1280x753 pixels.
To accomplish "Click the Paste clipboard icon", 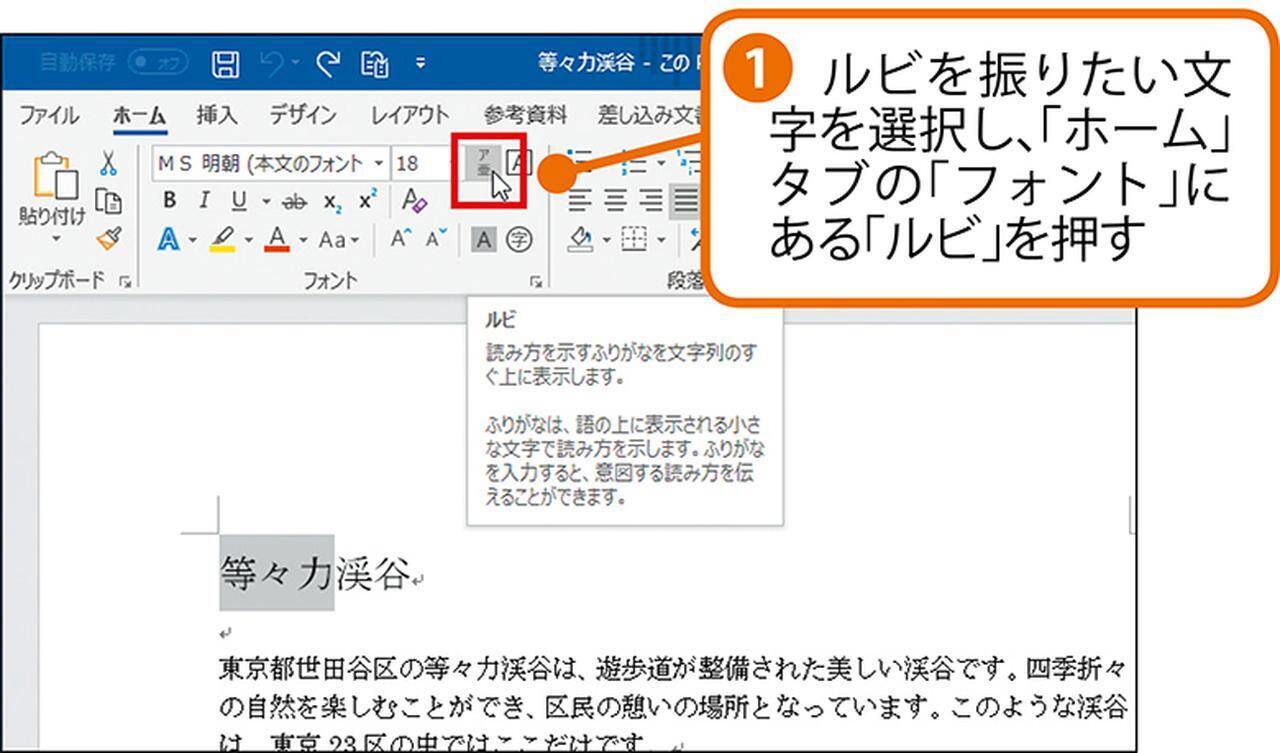I will 55,177.
